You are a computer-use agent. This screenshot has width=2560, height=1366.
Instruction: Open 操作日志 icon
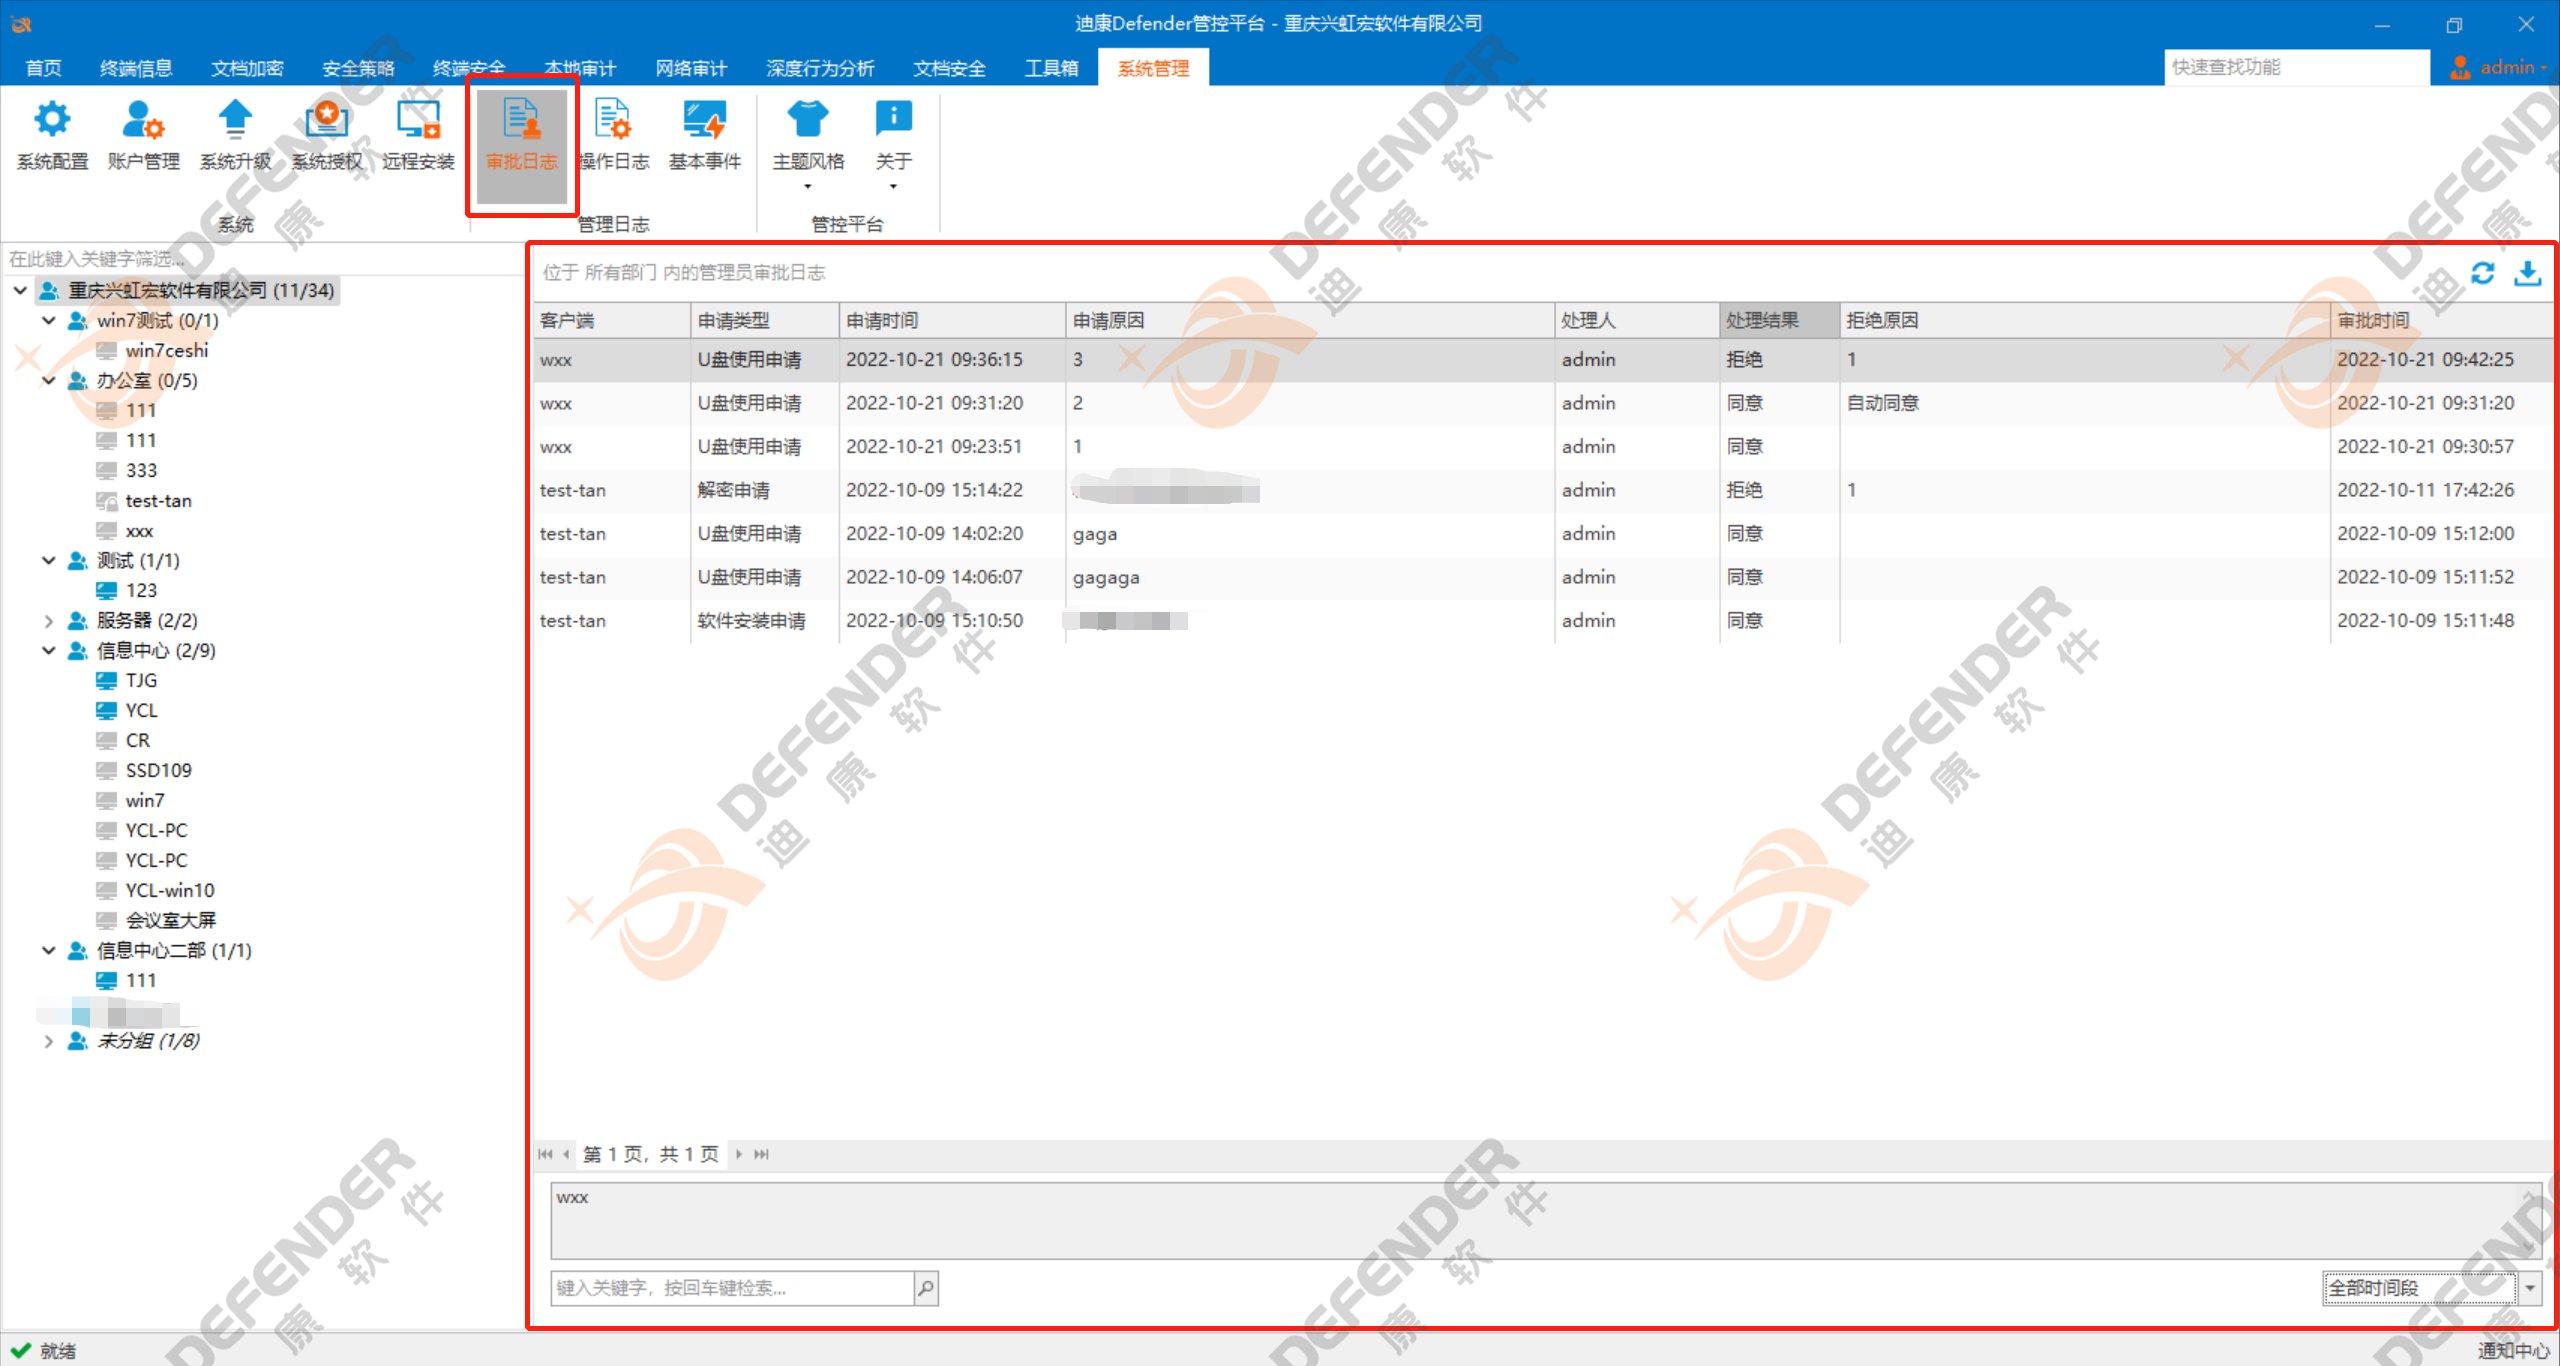click(x=613, y=120)
